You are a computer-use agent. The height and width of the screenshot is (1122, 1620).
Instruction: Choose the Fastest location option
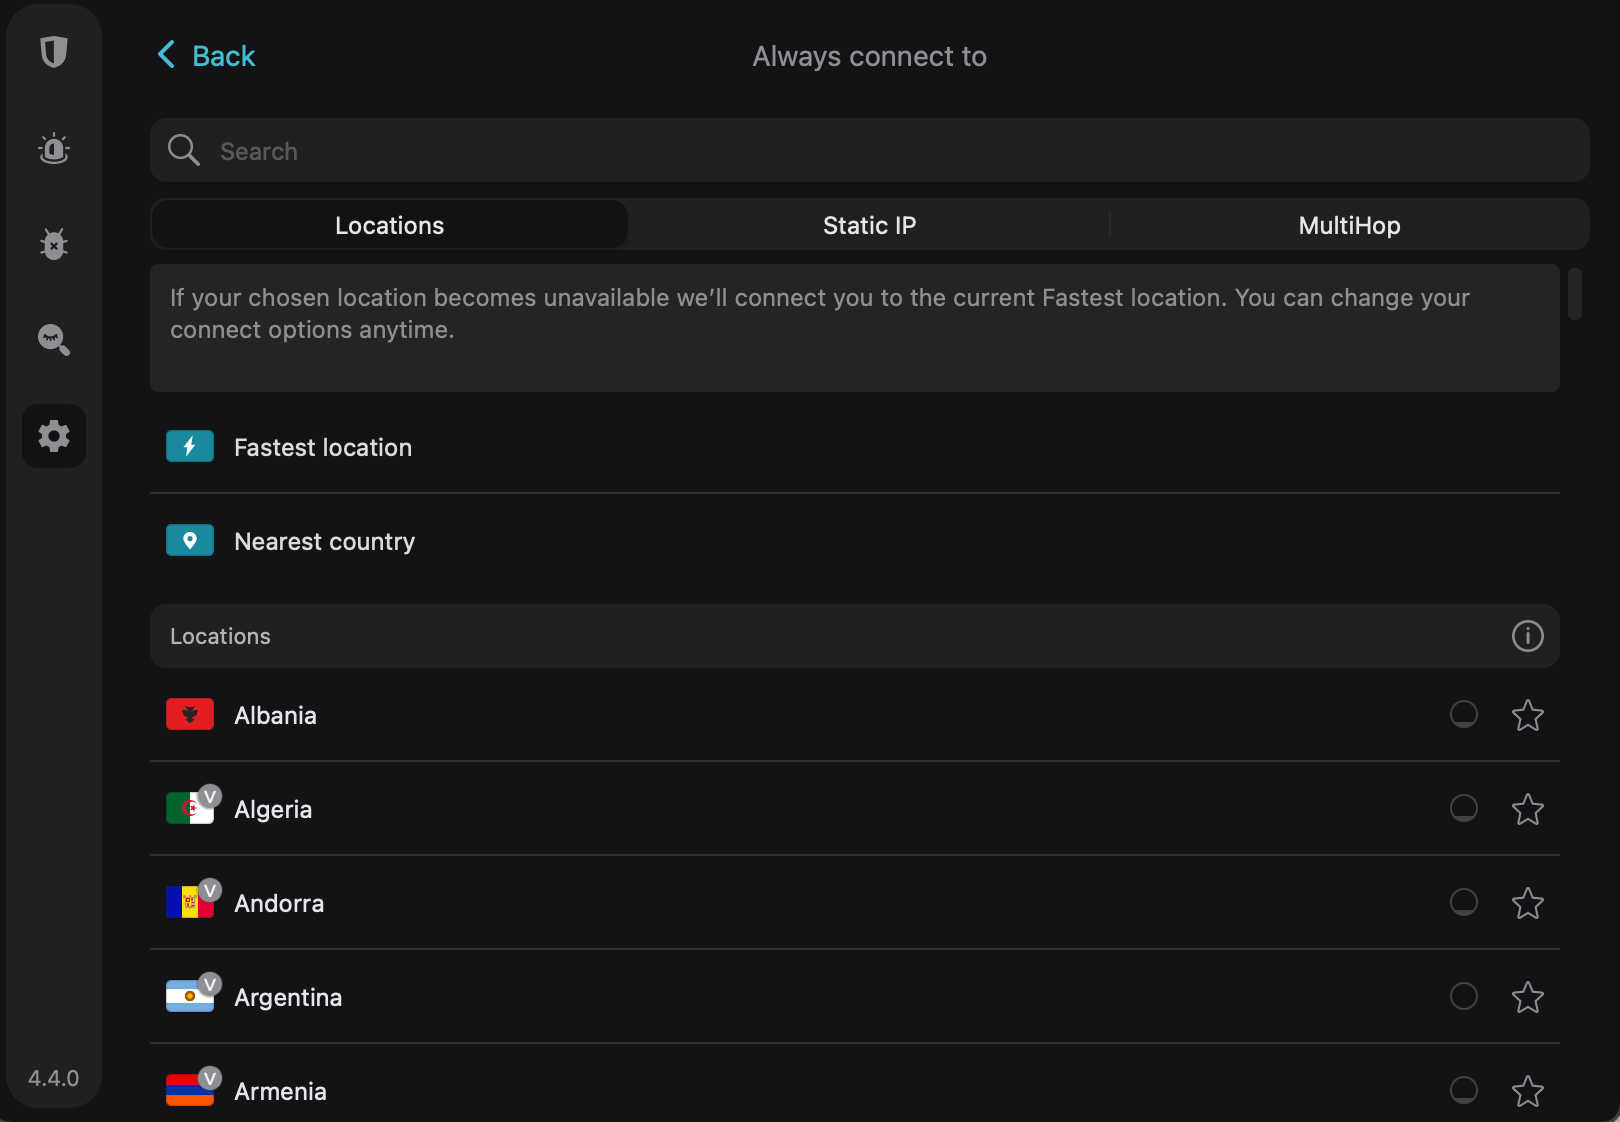pyautogui.click(x=322, y=447)
